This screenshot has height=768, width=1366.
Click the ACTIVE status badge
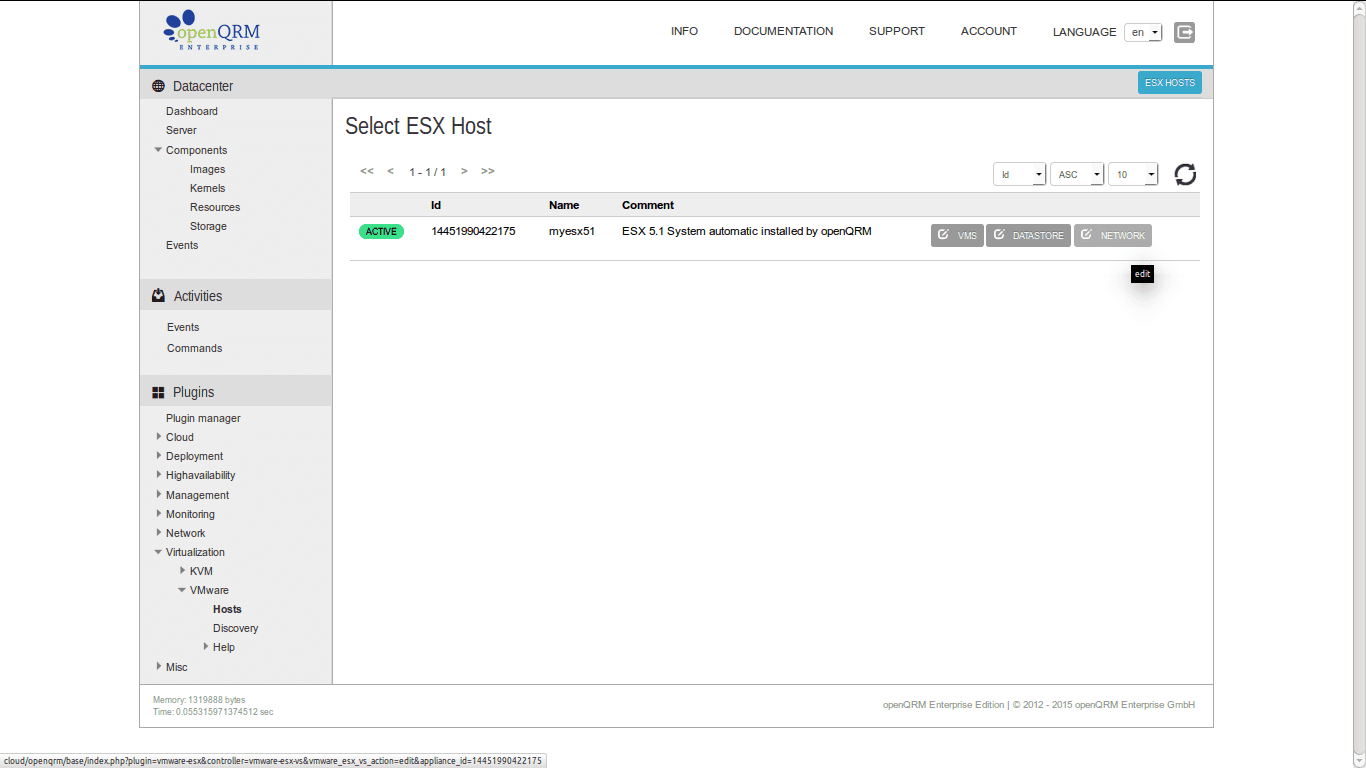(381, 232)
